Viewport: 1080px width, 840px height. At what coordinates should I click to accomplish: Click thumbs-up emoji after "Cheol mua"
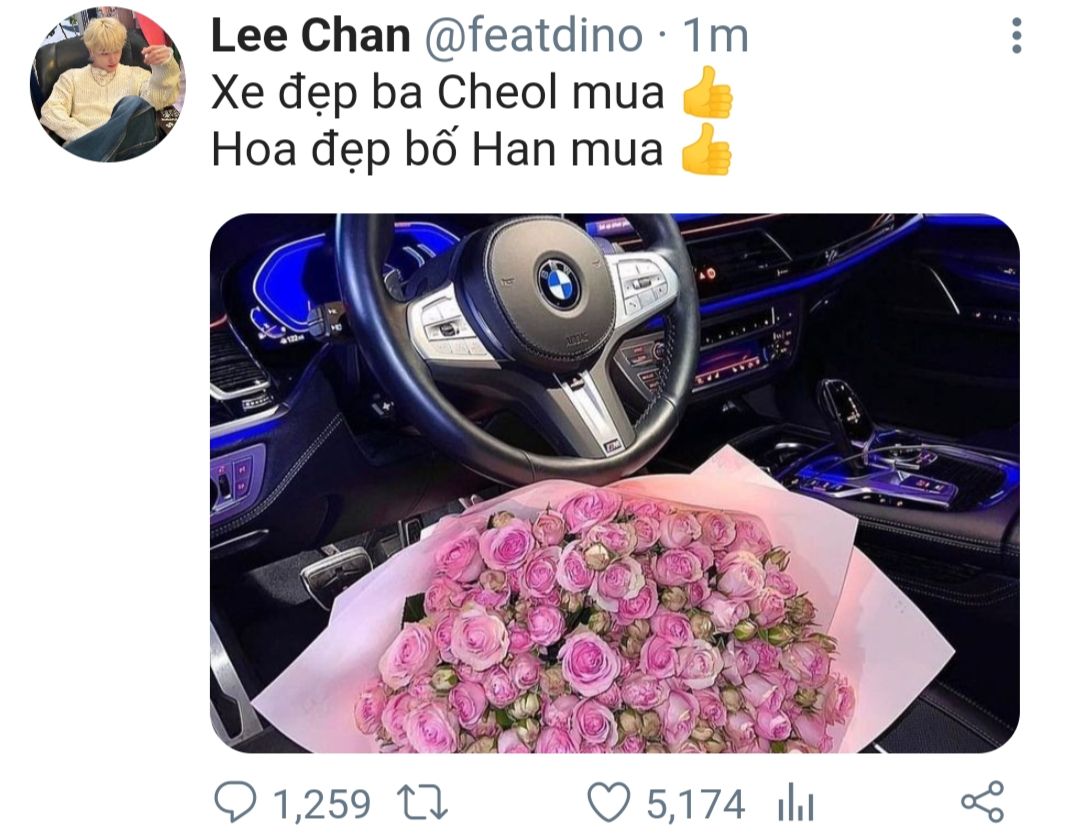tap(707, 92)
